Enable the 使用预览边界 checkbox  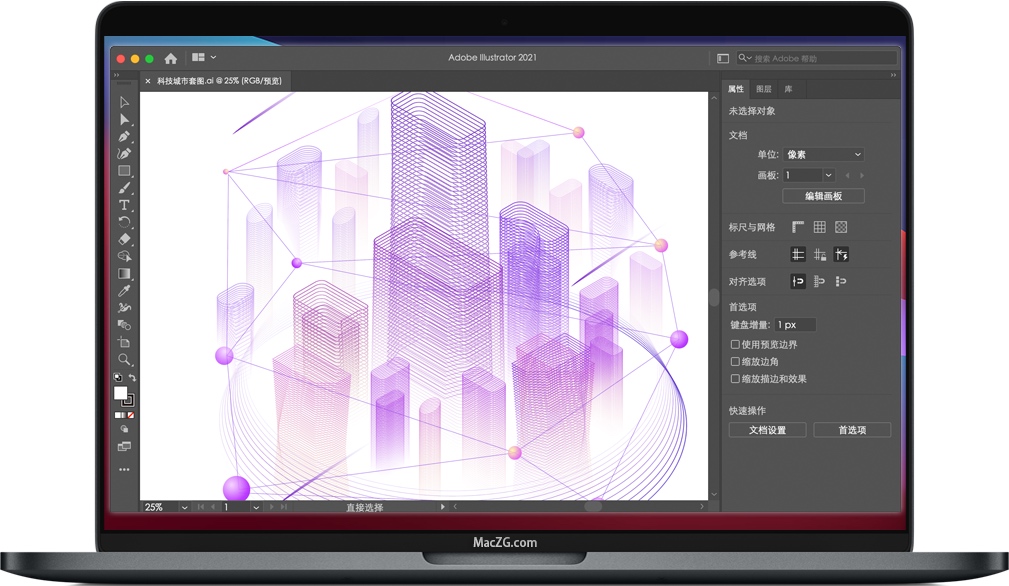[735, 344]
